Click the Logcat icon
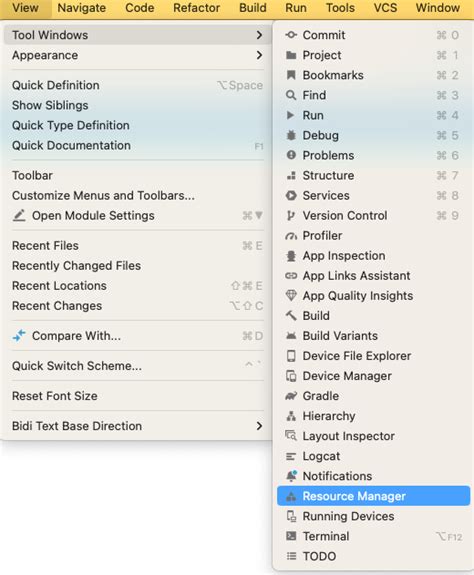Image resolution: width=474 pixels, height=575 pixels. tap(291, 456)
